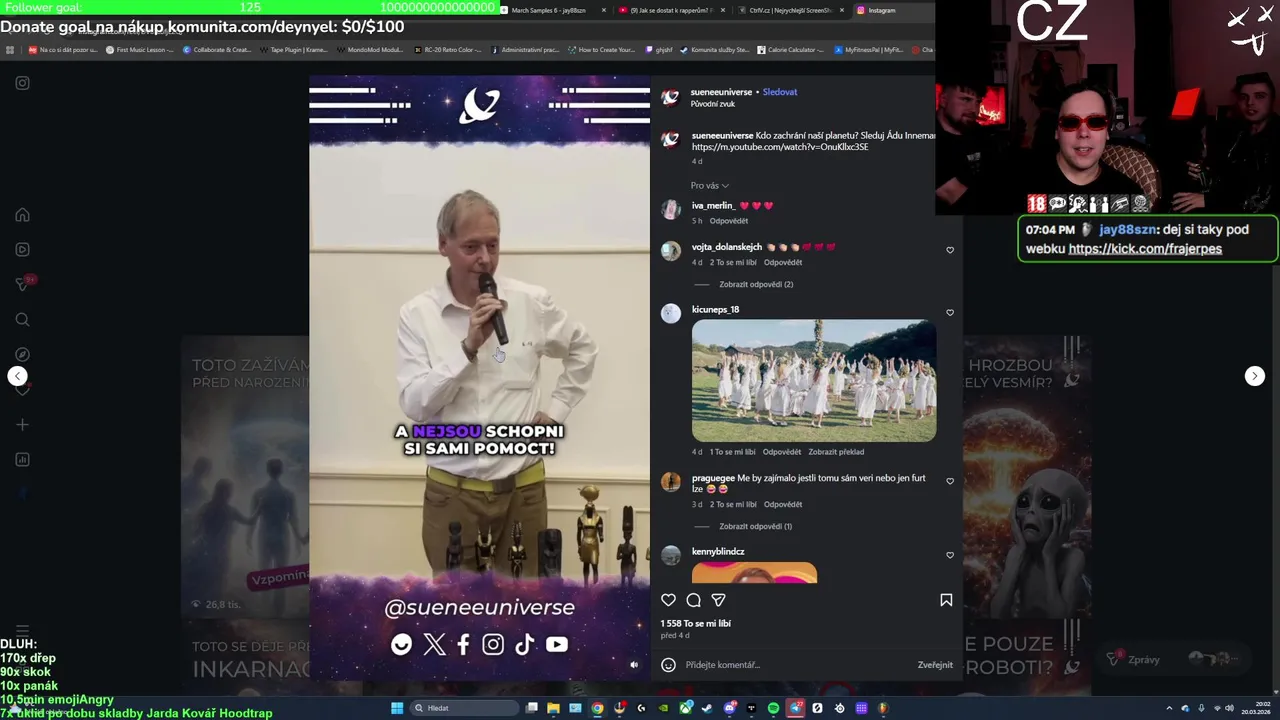This screenshot has width=1280, height=720.
Task: Like praguegee's comment
Action: coord(950,481)
